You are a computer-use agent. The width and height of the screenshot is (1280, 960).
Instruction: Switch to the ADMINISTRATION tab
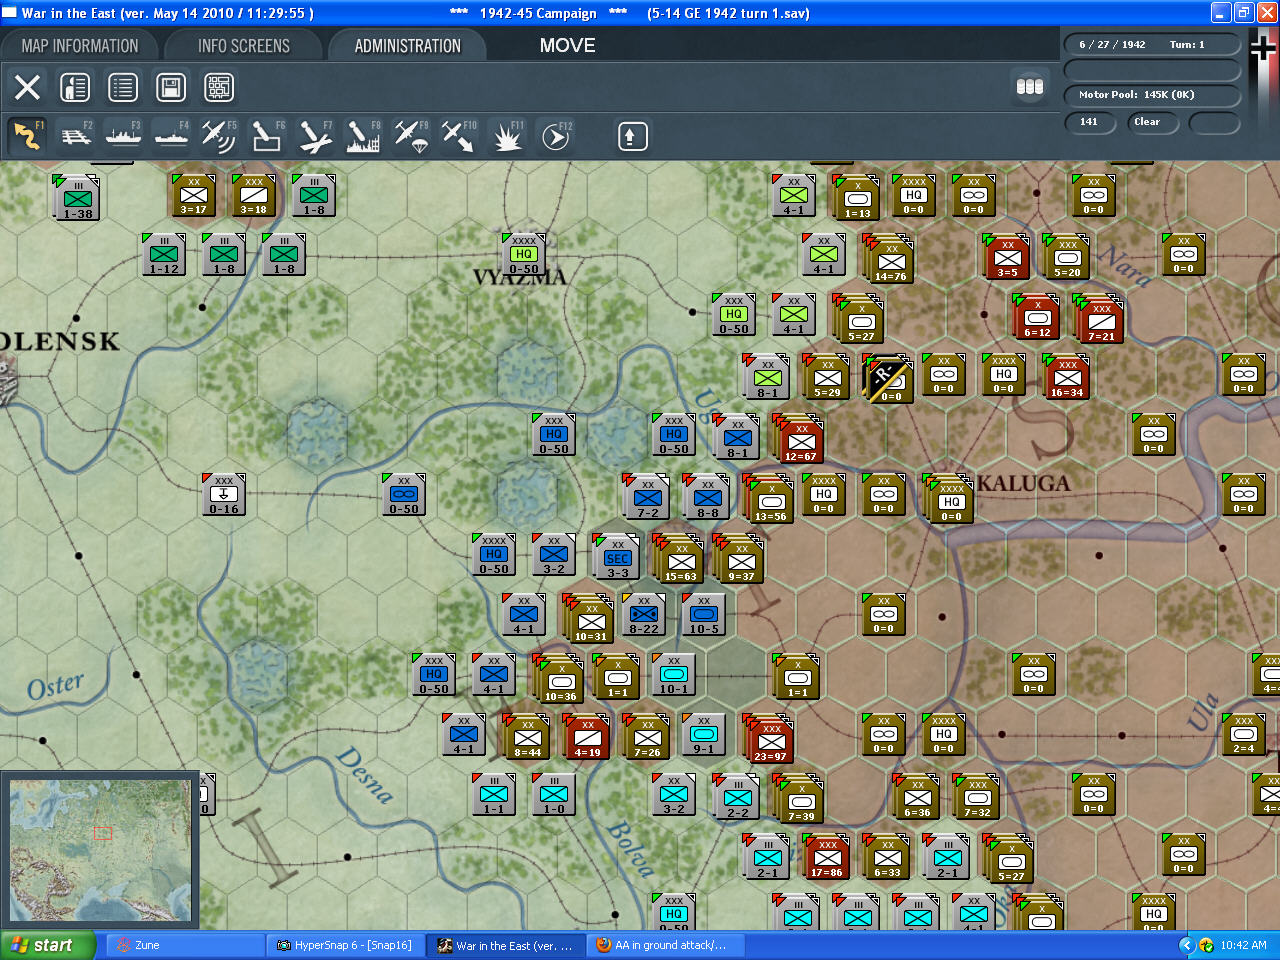[x=408, y=46]
